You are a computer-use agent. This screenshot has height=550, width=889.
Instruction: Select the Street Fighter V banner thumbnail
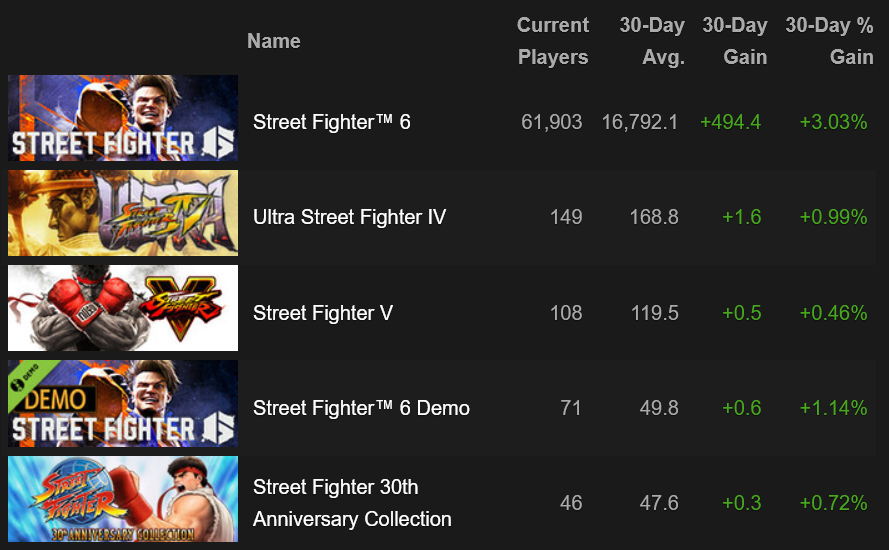tap(123, 308)
